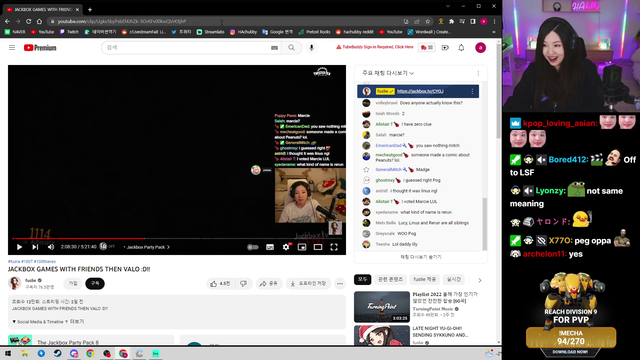Go to YouTube Premium home logo
Viewport: 640px width, 360px height.
(x=40, y=48)
